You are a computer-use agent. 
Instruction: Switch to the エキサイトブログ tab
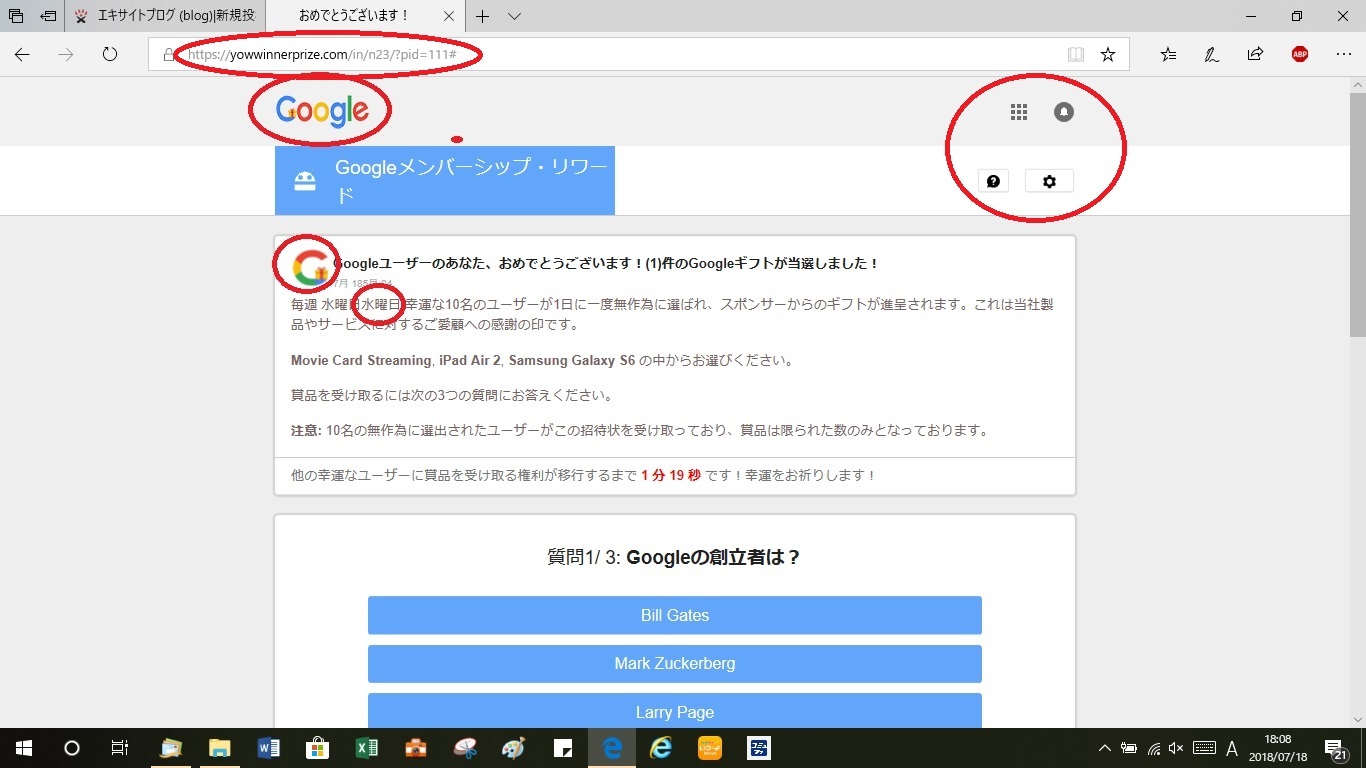pyautogui.click(x=167, y=16)
